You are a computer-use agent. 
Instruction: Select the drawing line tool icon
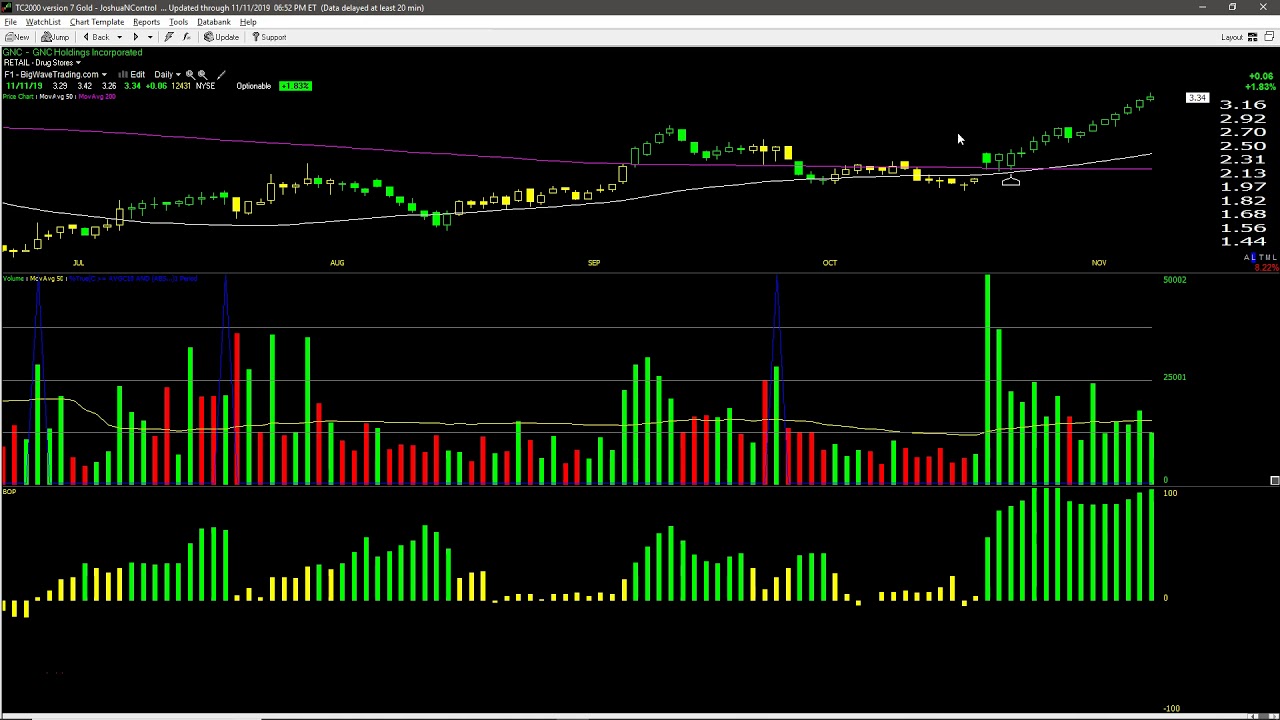[221, 75]
